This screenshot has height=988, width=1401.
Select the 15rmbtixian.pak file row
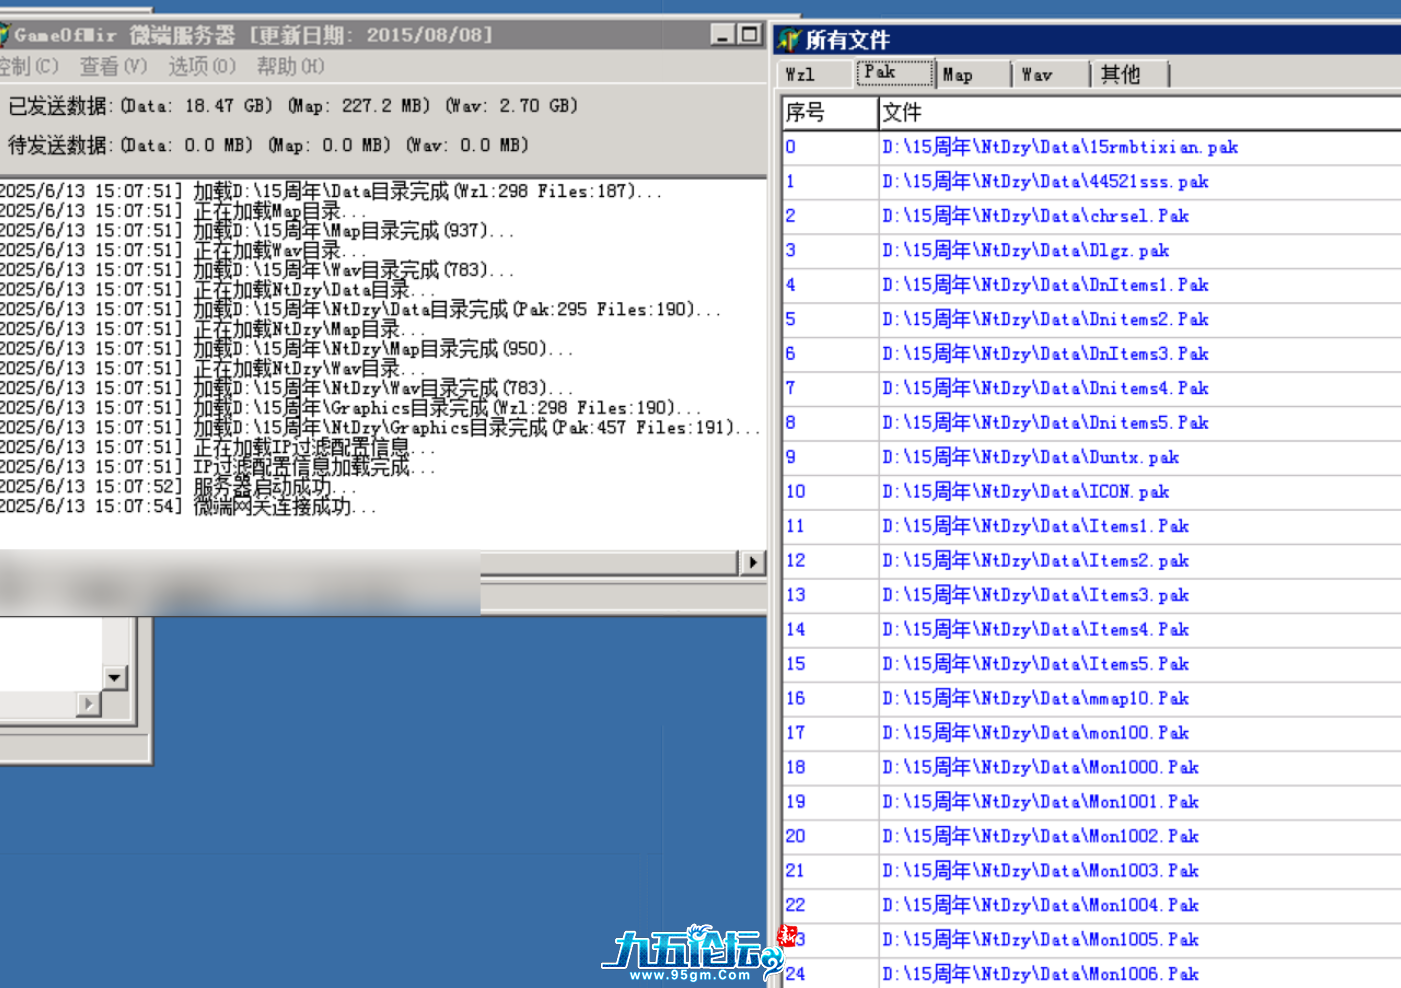point(1059,147)
